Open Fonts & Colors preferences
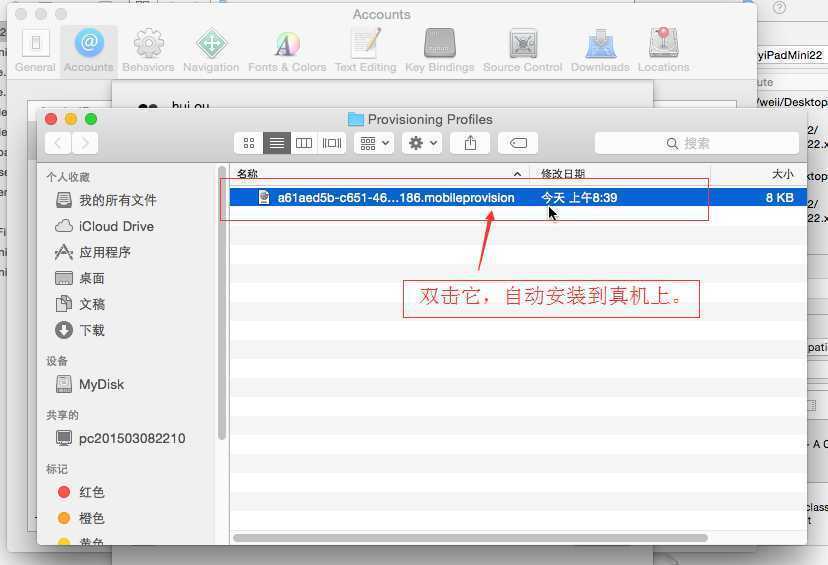This screenshot has height=565, width=828. [287, 51]
